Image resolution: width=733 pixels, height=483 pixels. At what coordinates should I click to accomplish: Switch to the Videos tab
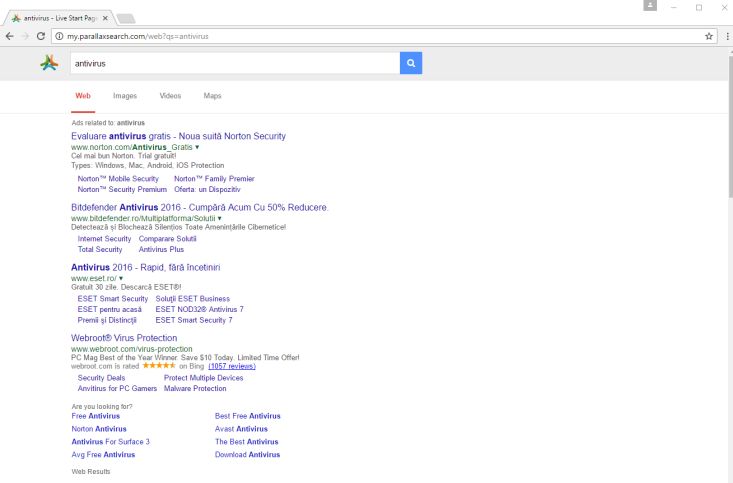tap(170, 96)
